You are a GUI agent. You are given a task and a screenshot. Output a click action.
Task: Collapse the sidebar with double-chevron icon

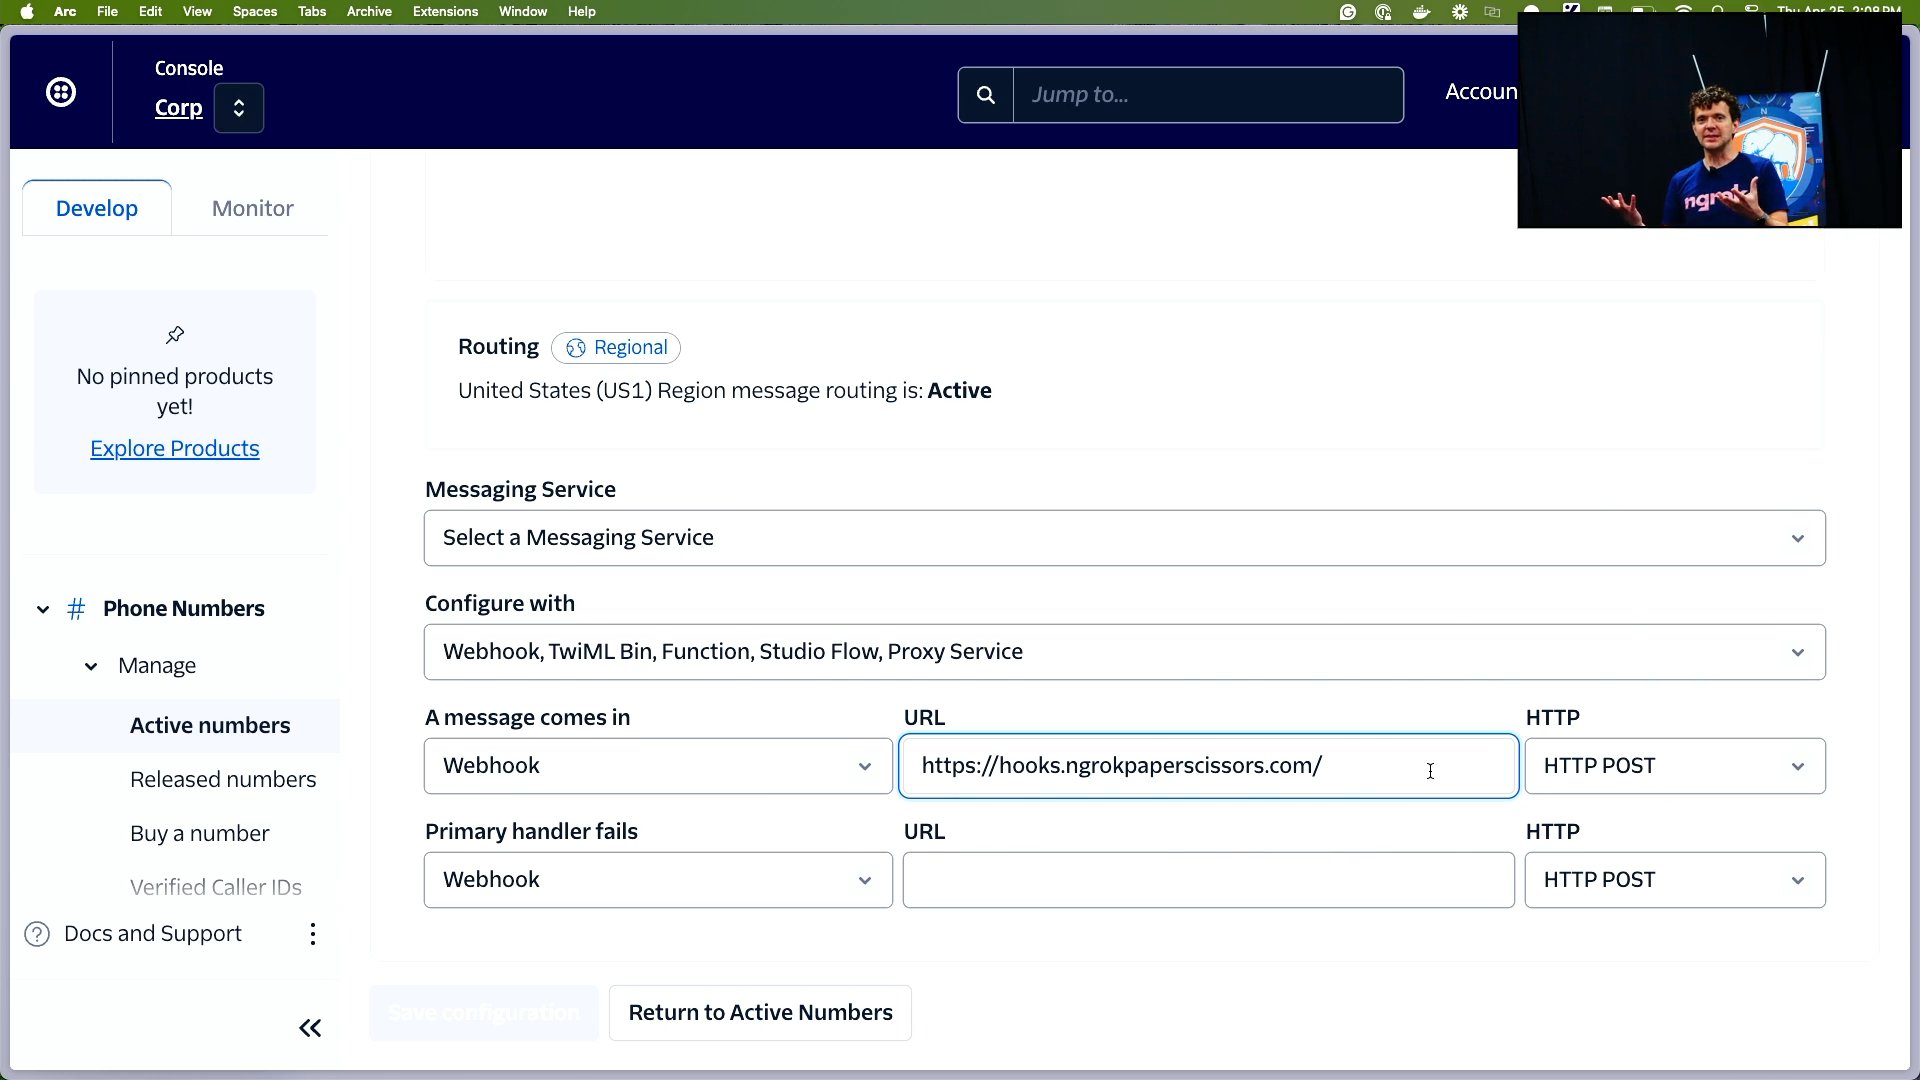[x=310, y=1028]
